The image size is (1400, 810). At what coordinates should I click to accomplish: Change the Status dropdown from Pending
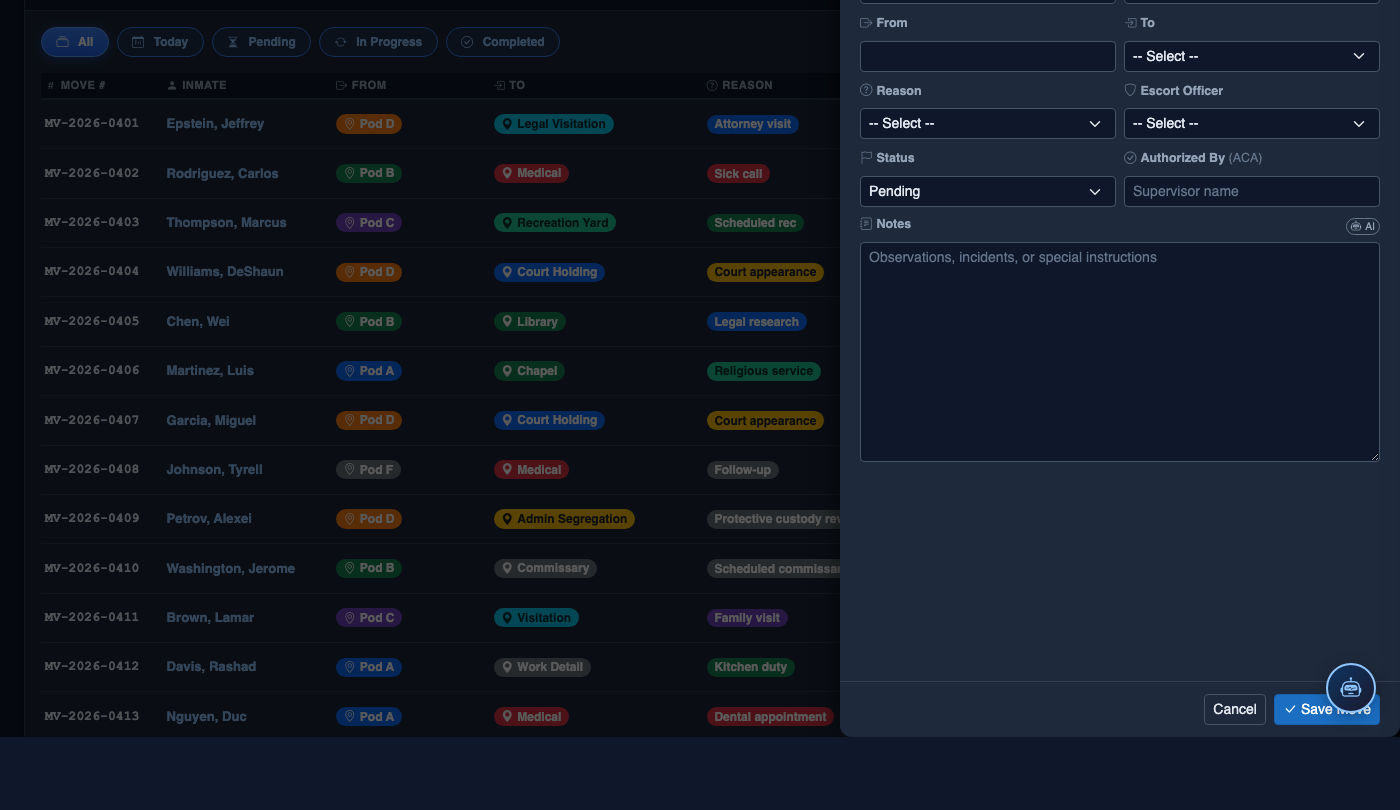987,191
